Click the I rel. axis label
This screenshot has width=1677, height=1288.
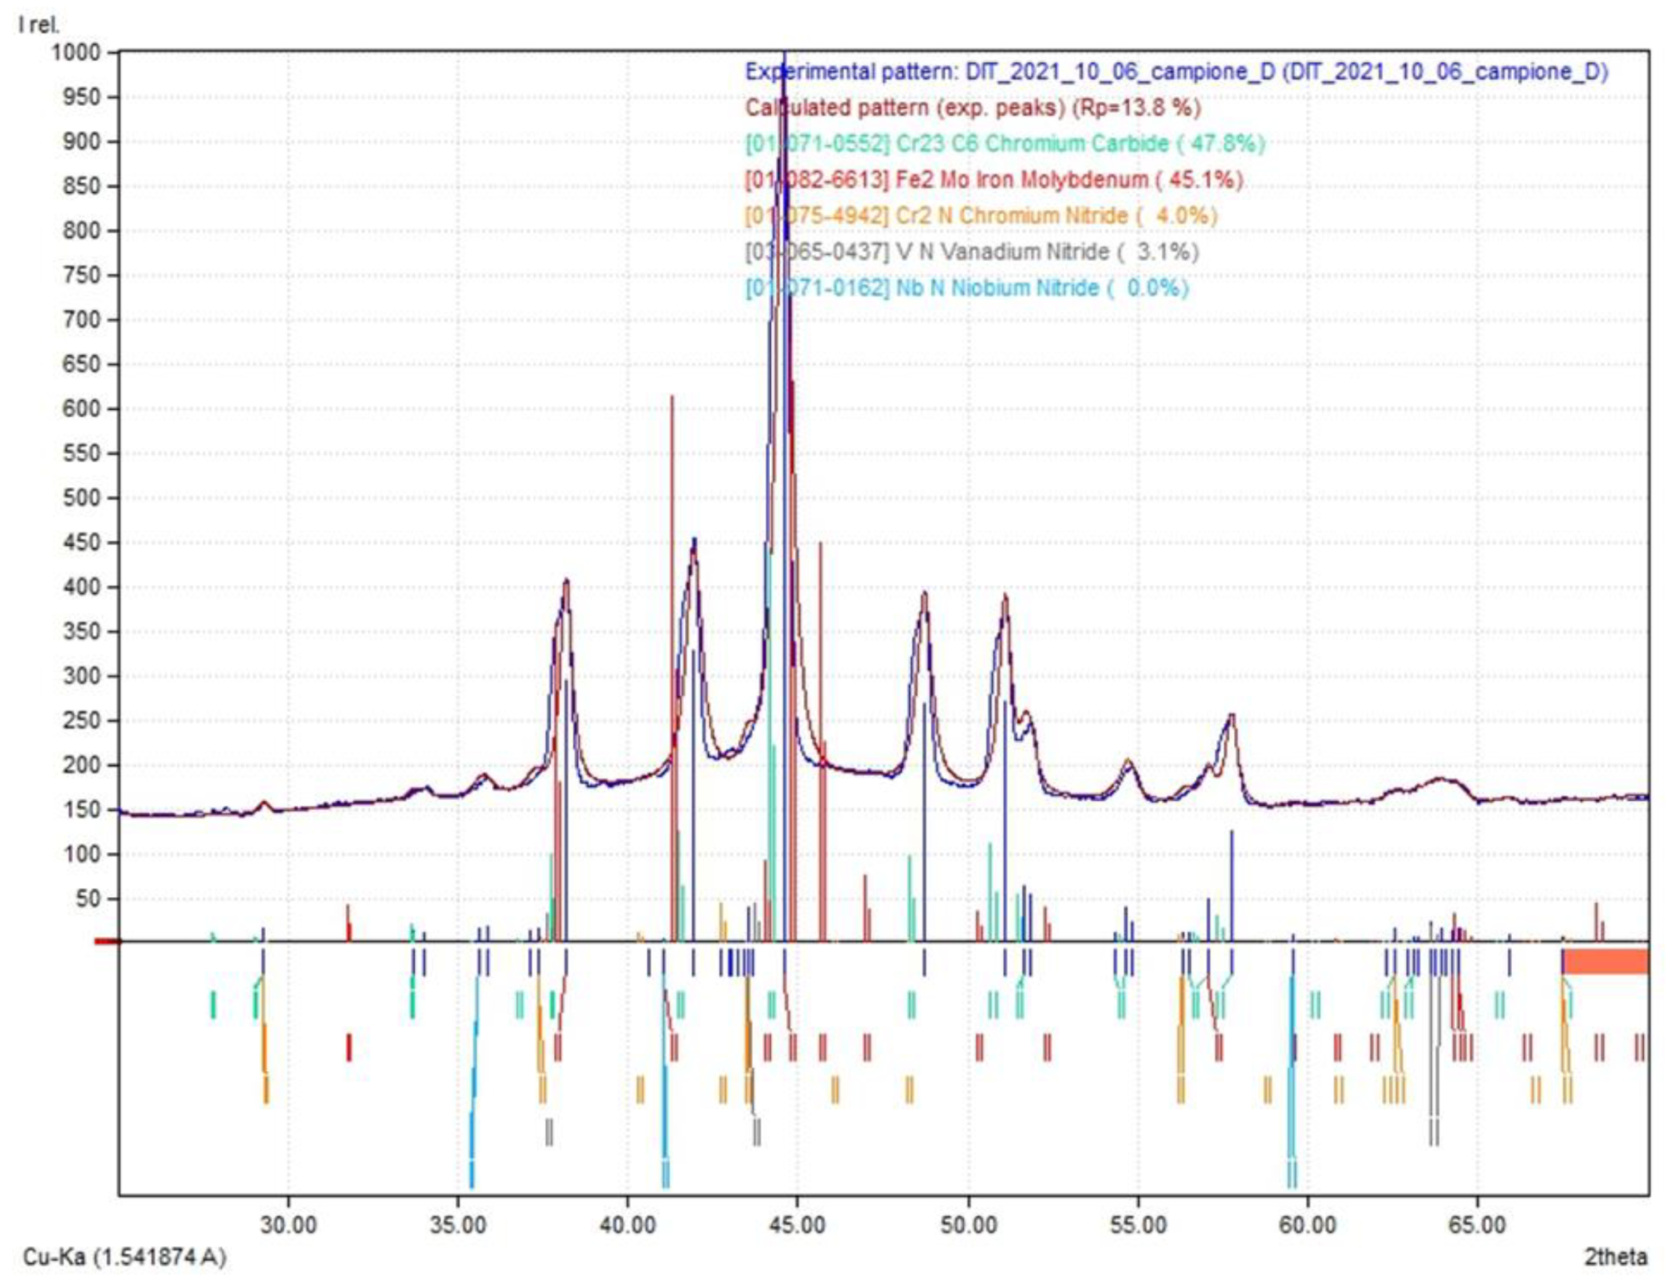click(x=39, y=25)
